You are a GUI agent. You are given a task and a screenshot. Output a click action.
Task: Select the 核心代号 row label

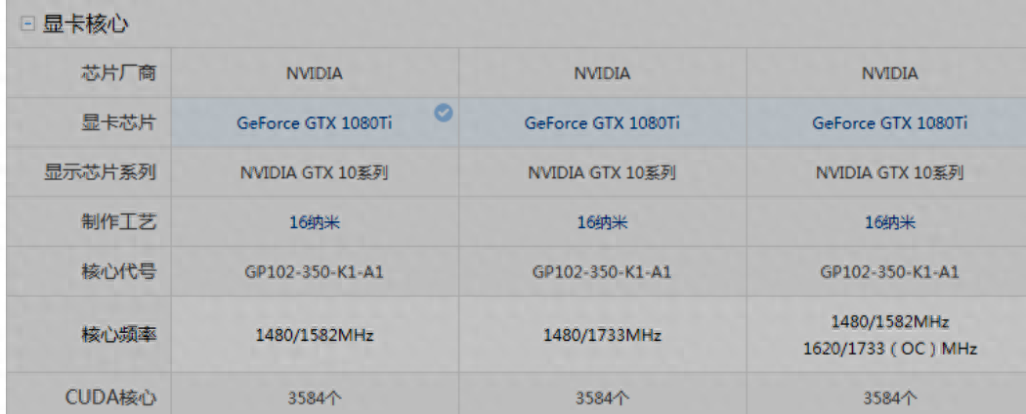click(x=124, y=271)
